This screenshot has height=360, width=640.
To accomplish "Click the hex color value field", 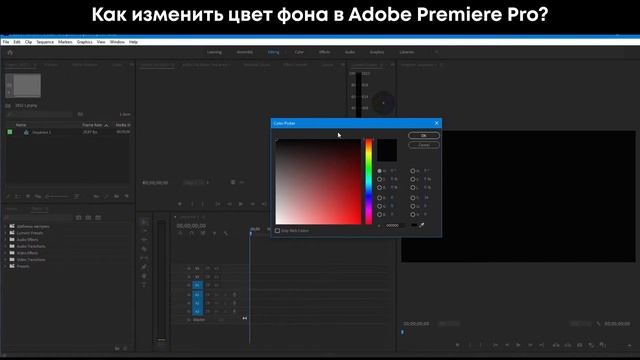I will (x=395, y=225).
